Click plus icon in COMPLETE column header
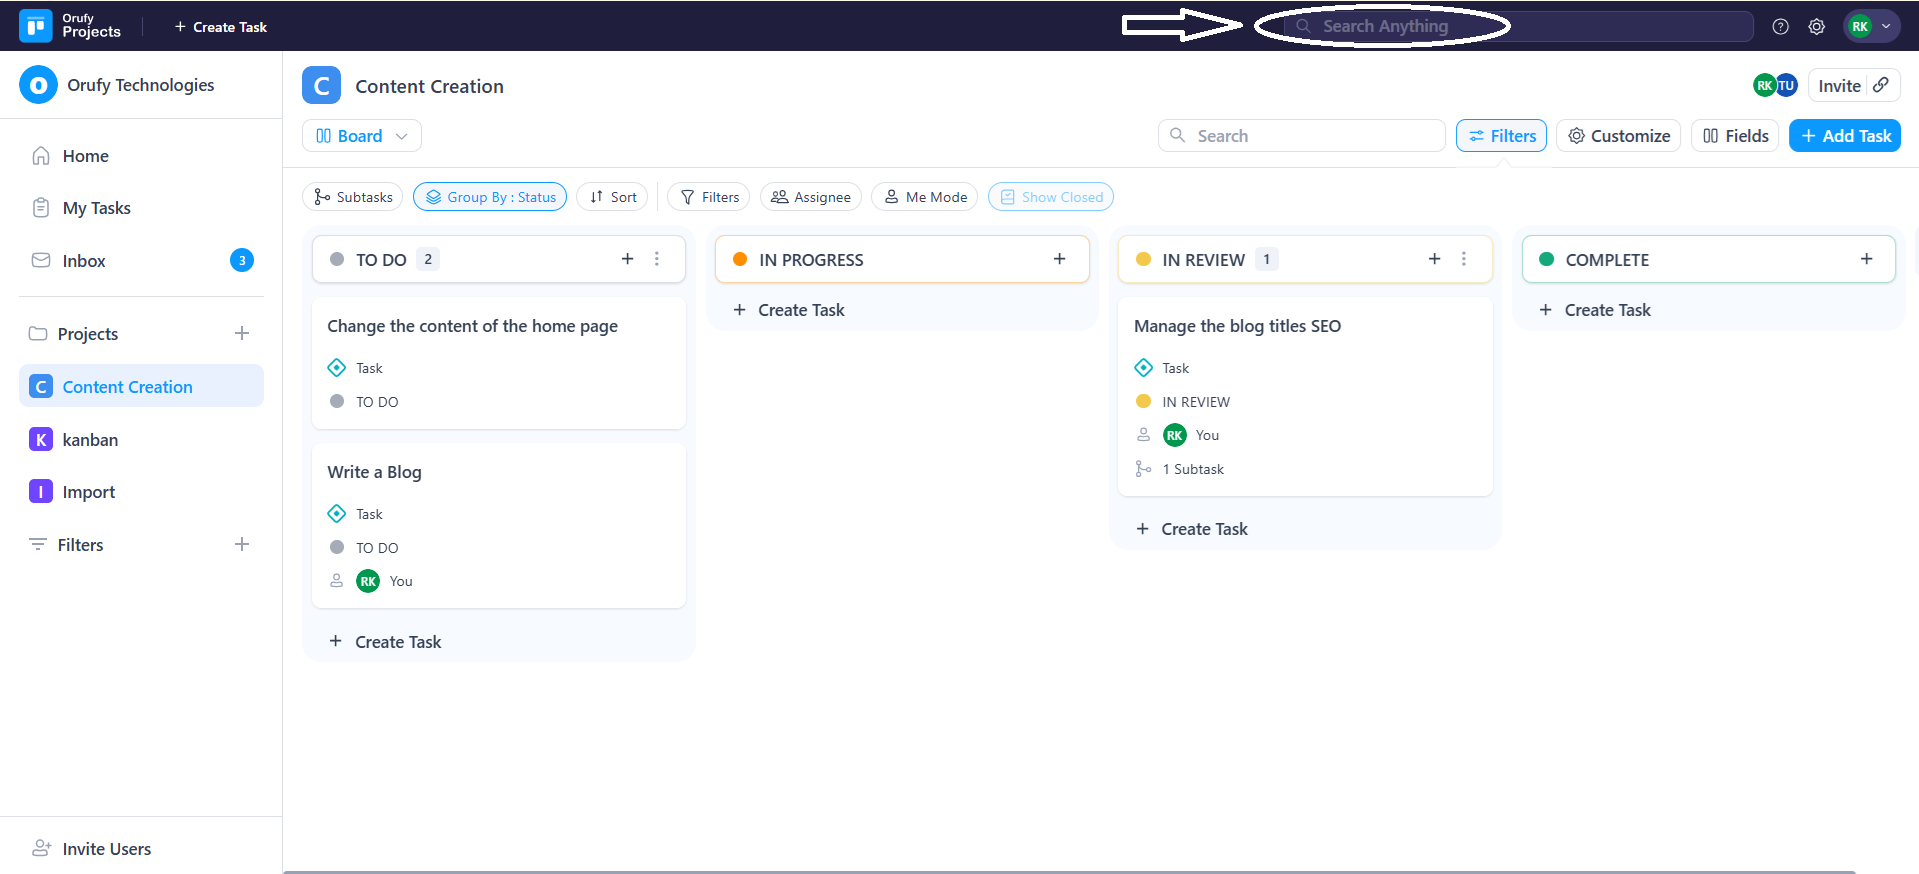Viewport: 1919px width, 874px height. tap(1866, 259)
